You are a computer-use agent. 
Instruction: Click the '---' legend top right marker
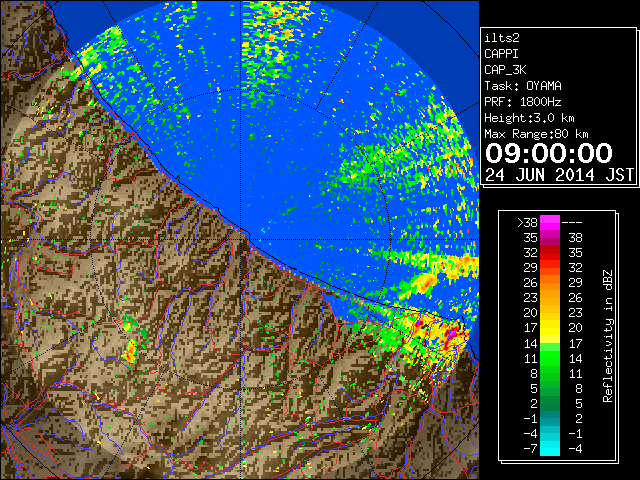(572, 223)
